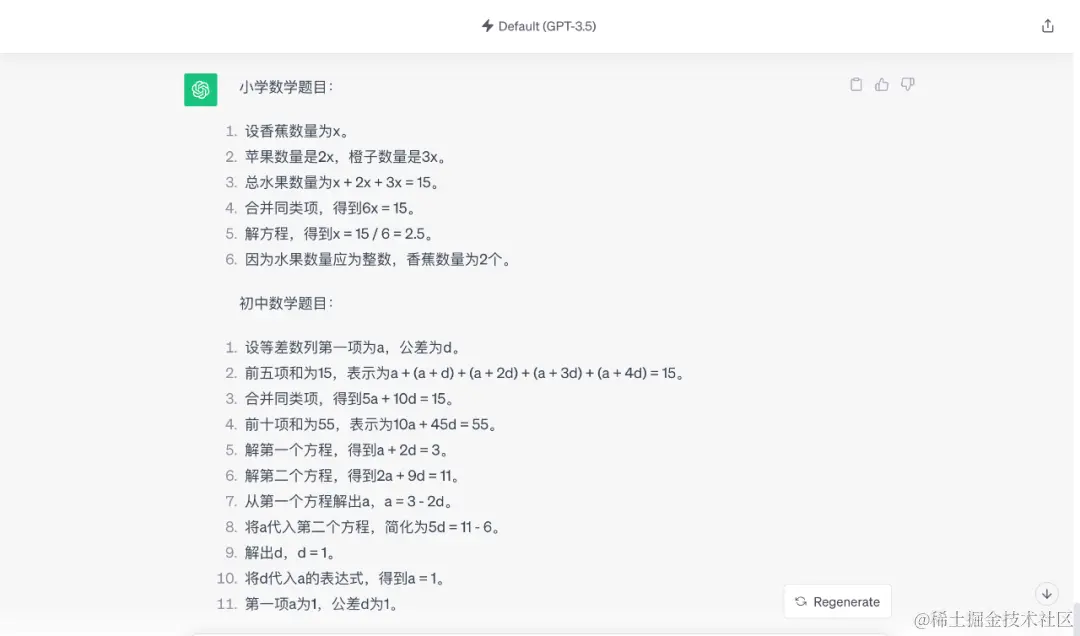Give thumbs up feedback on the response
The width and height of the screenshot is (1080, 636).
881,85
